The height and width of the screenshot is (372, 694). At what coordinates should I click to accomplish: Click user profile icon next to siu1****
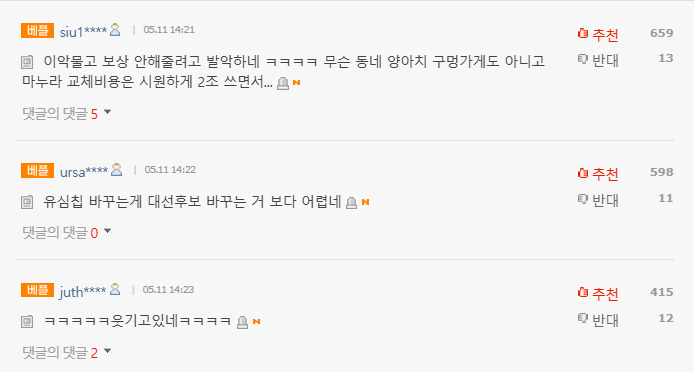point(115,30)
